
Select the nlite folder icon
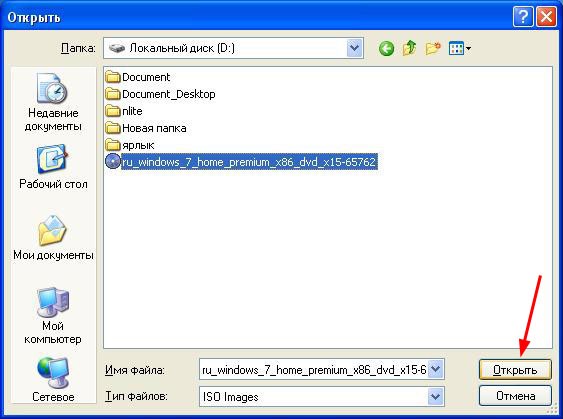pyautogui.click(x=113, y=111)
